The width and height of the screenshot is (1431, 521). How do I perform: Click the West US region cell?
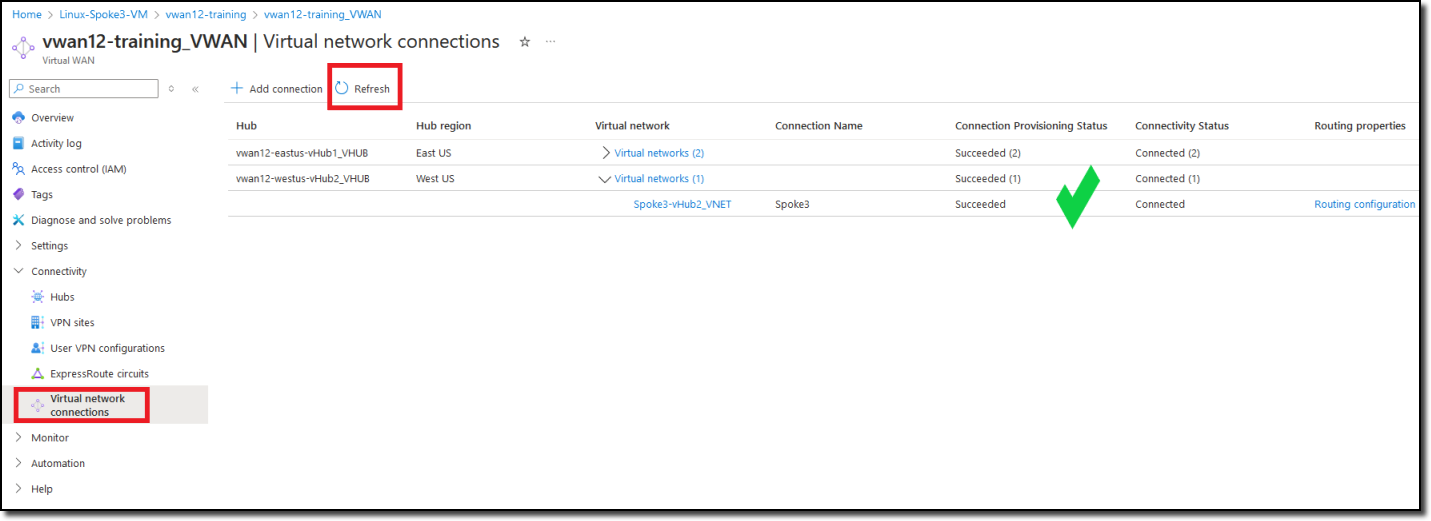tap(435, 179)
